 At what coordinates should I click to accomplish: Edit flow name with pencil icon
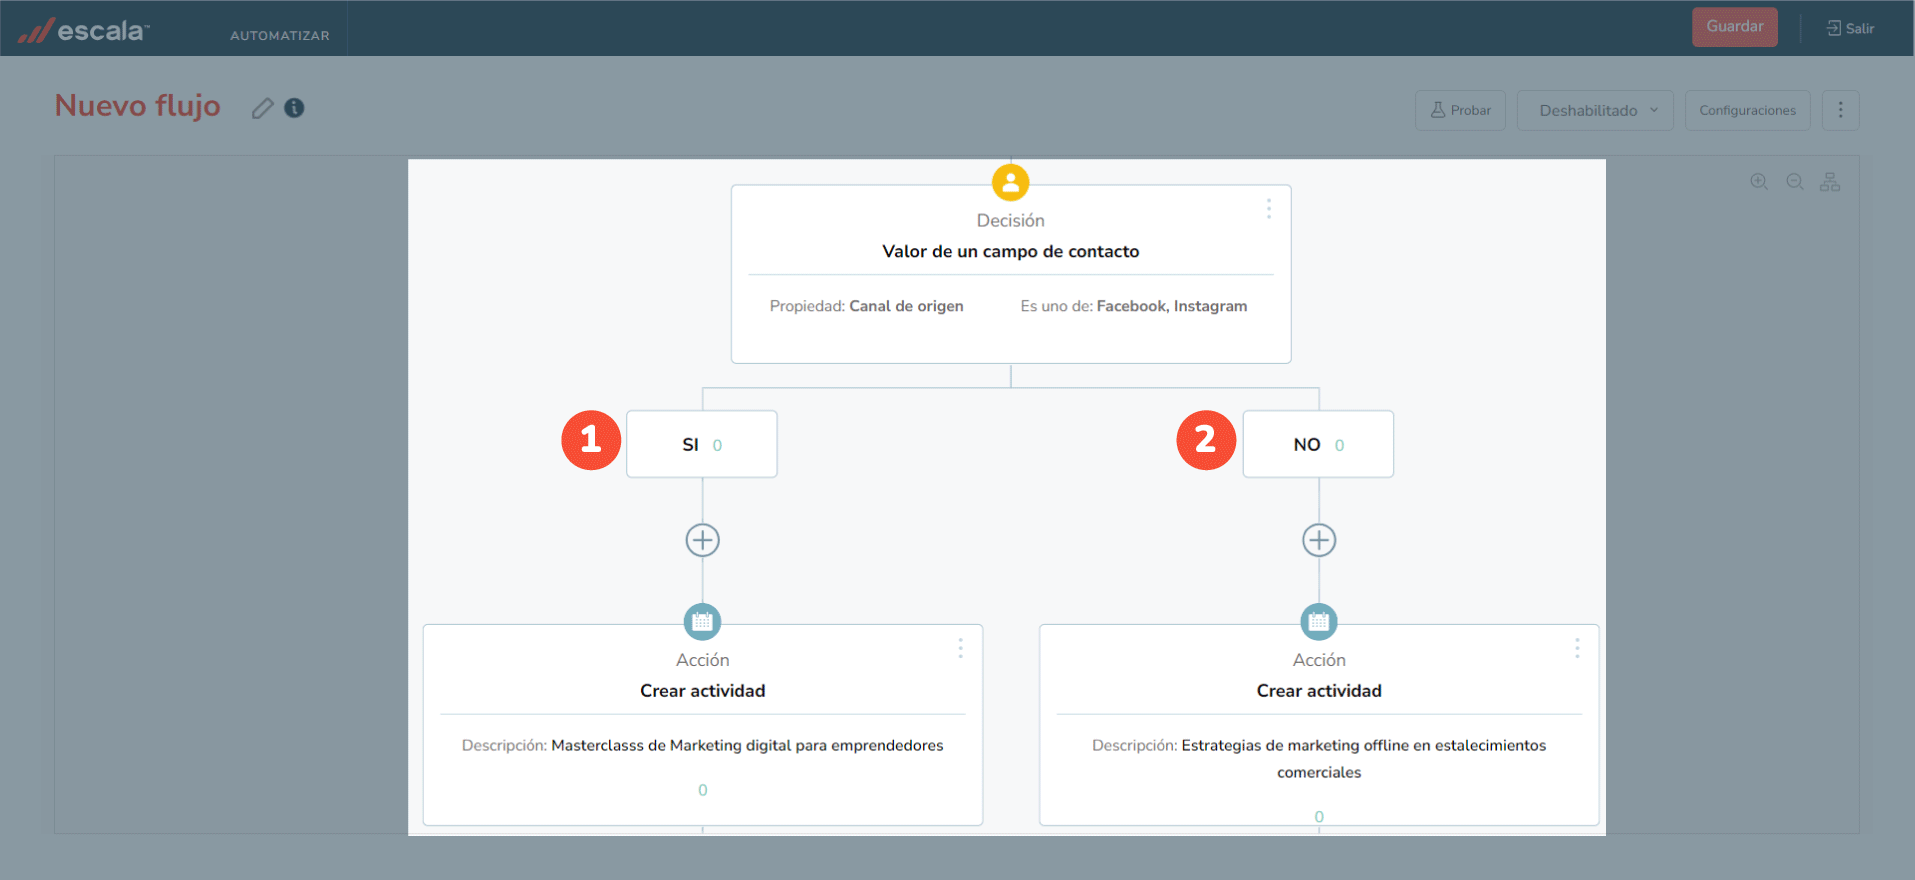[x=262, y=108]
